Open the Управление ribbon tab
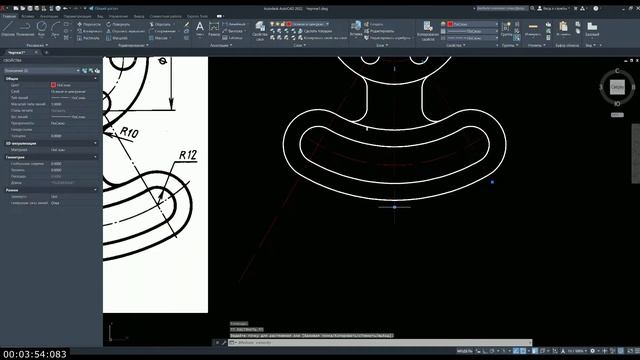The width and height of the screenshot is (640, 360). [x=118, y=16]
